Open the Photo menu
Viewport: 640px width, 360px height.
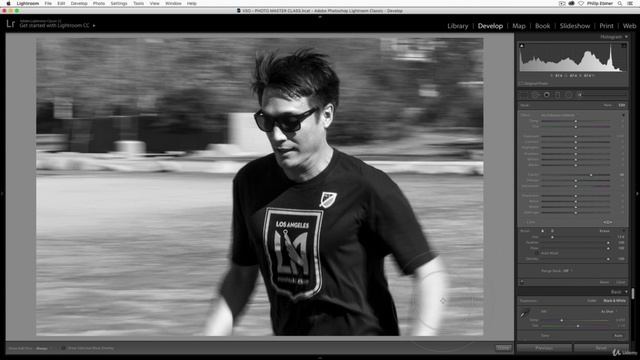pyautogui.click(x=99, y=3)
